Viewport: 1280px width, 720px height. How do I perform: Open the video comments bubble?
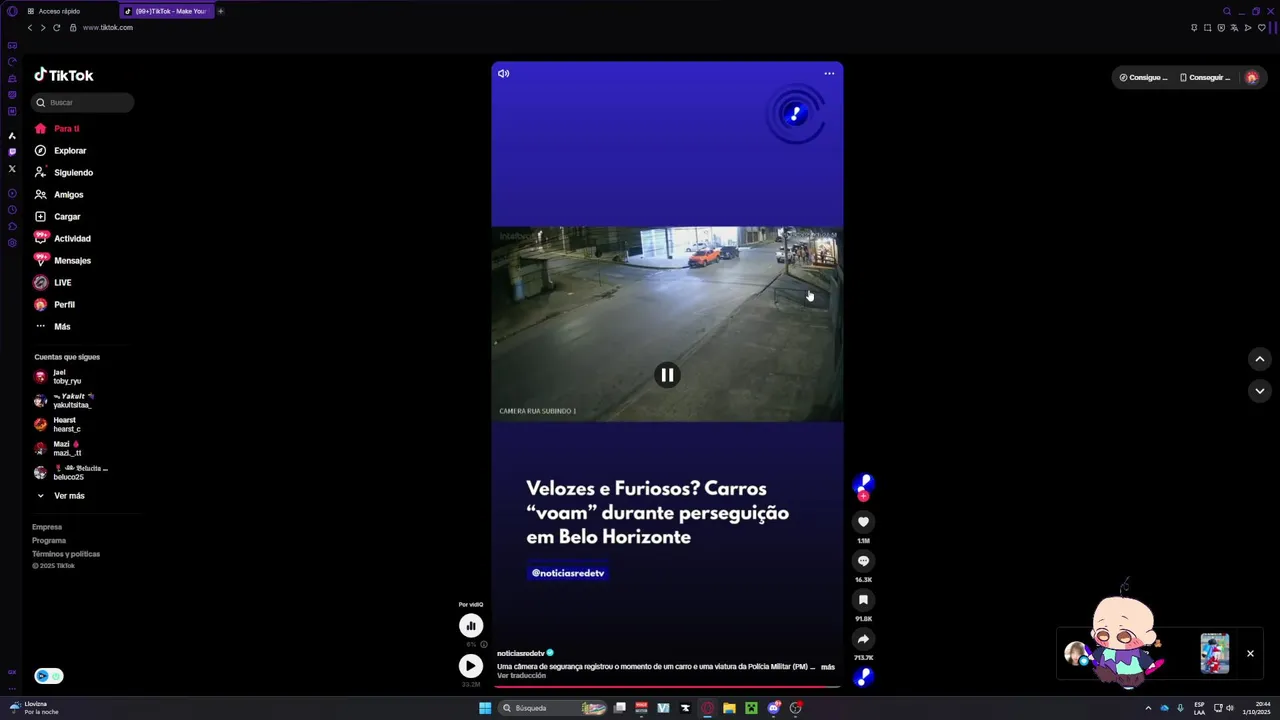863,561
